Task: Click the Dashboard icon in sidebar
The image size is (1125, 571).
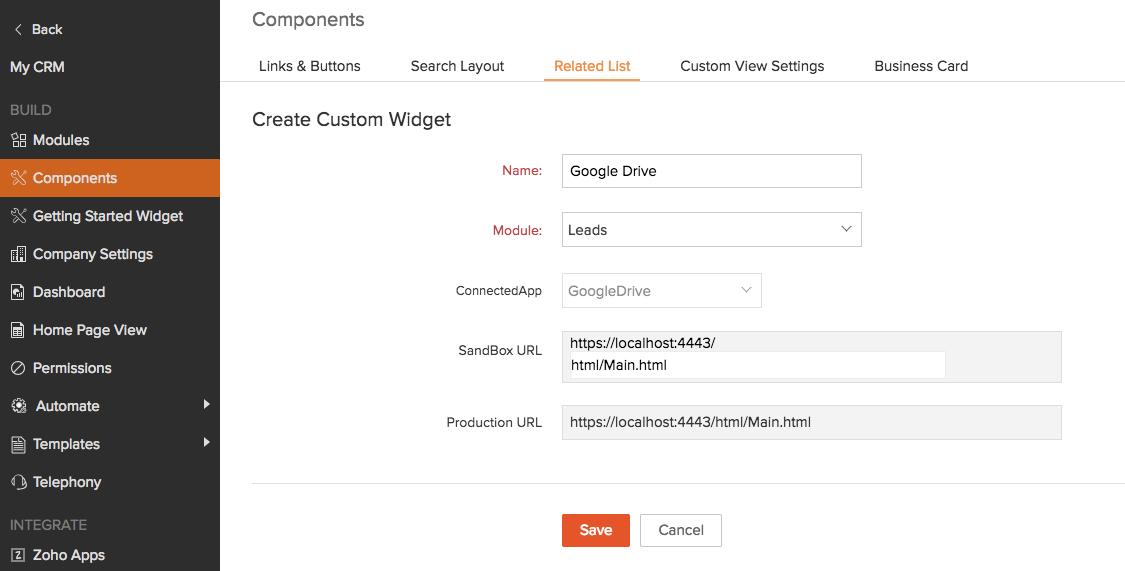Action: tap(18, 292)
